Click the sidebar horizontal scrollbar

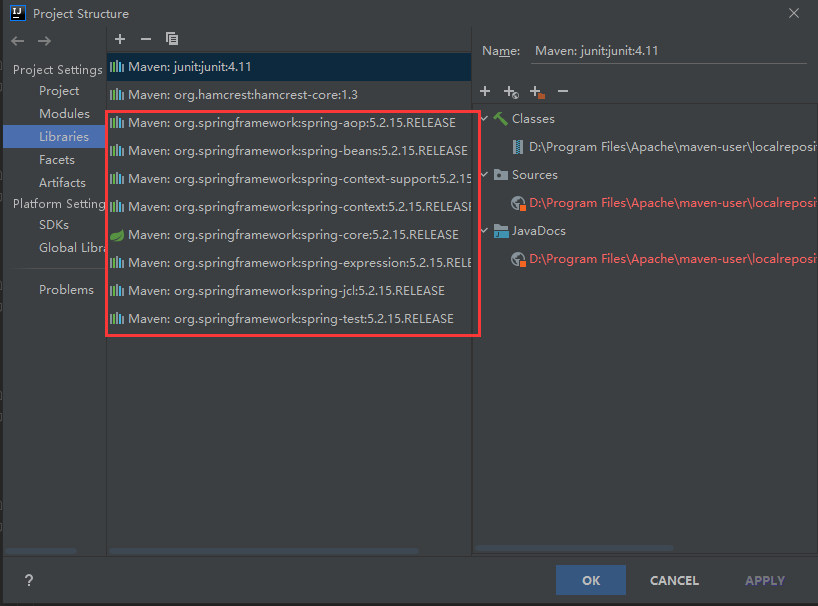pos(41,551)
